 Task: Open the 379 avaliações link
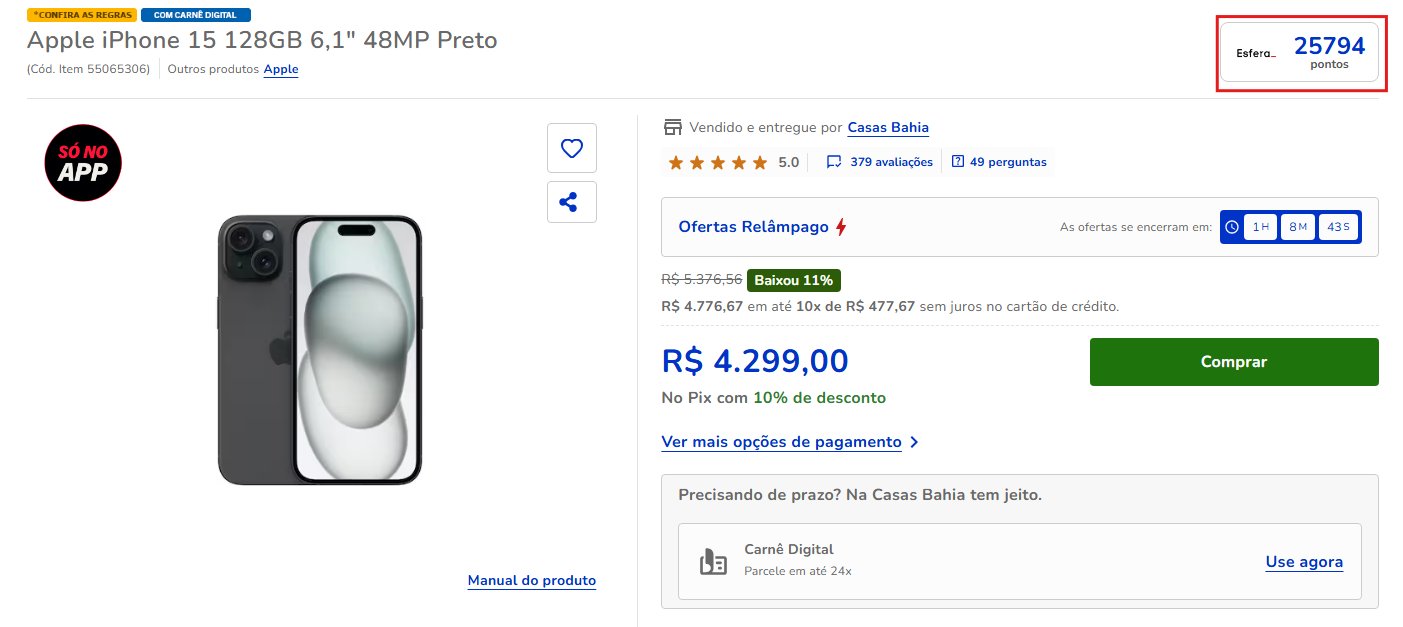click(891, 162)
